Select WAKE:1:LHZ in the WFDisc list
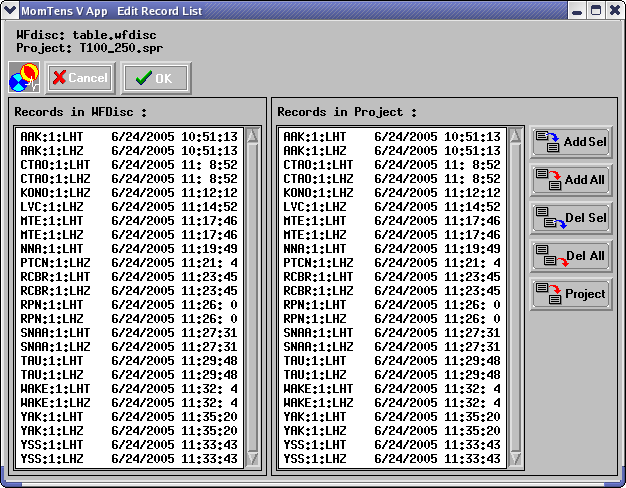Viewport: 626px width, 488px height. (129, 403)
